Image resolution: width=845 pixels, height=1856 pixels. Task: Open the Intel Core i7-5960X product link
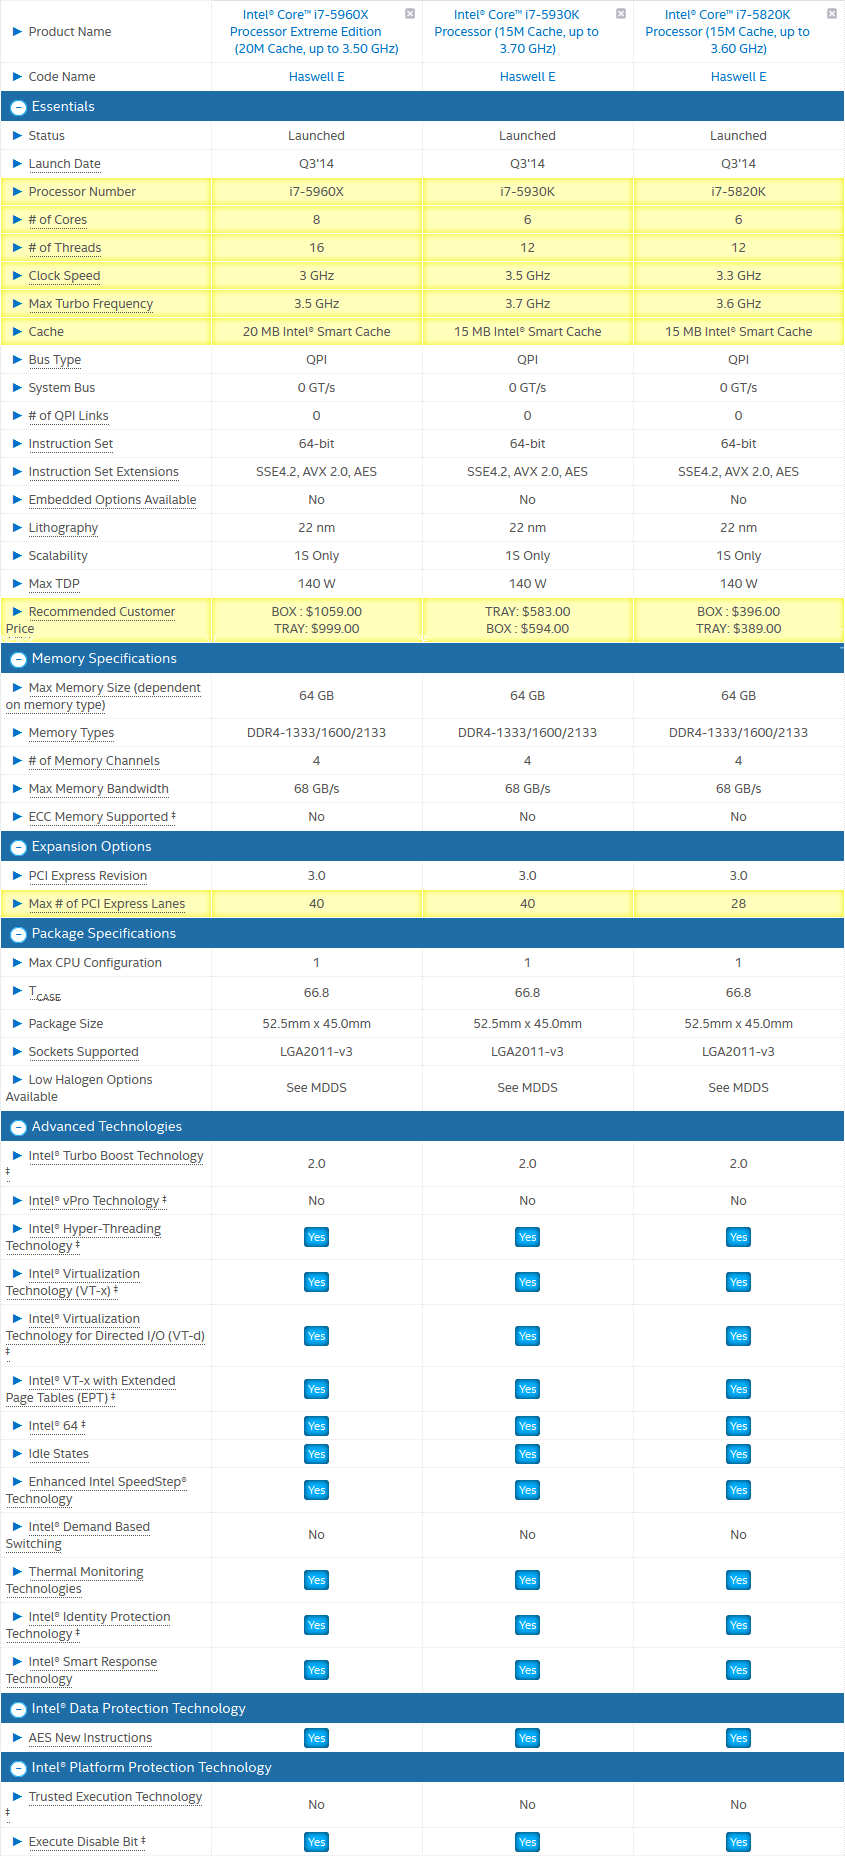coord(316,31)
